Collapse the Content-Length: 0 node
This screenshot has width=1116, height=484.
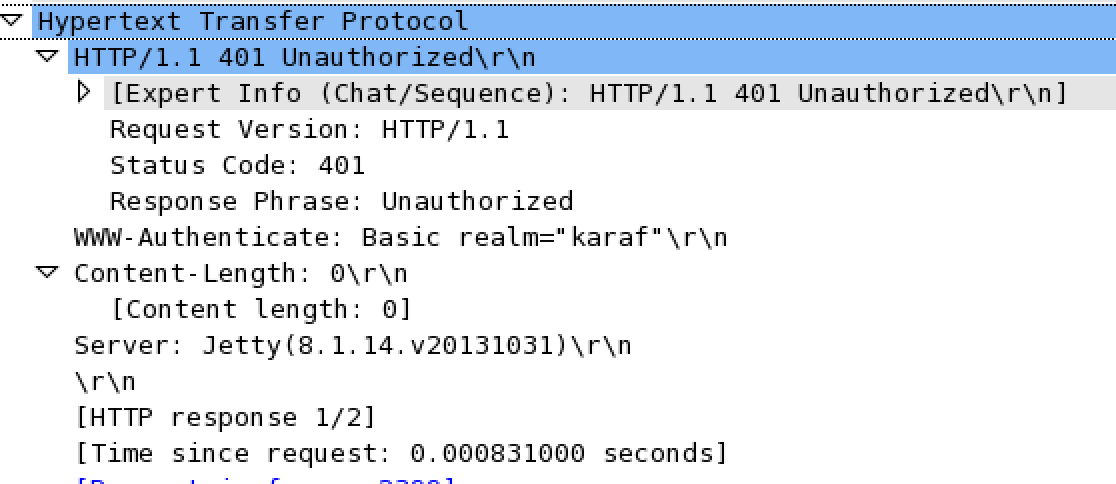point(48,272)
